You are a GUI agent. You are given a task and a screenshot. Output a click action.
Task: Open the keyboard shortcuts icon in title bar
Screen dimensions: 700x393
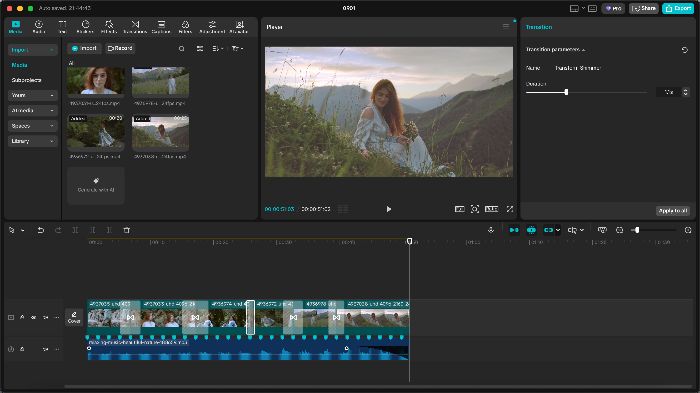tap(592, 8)
